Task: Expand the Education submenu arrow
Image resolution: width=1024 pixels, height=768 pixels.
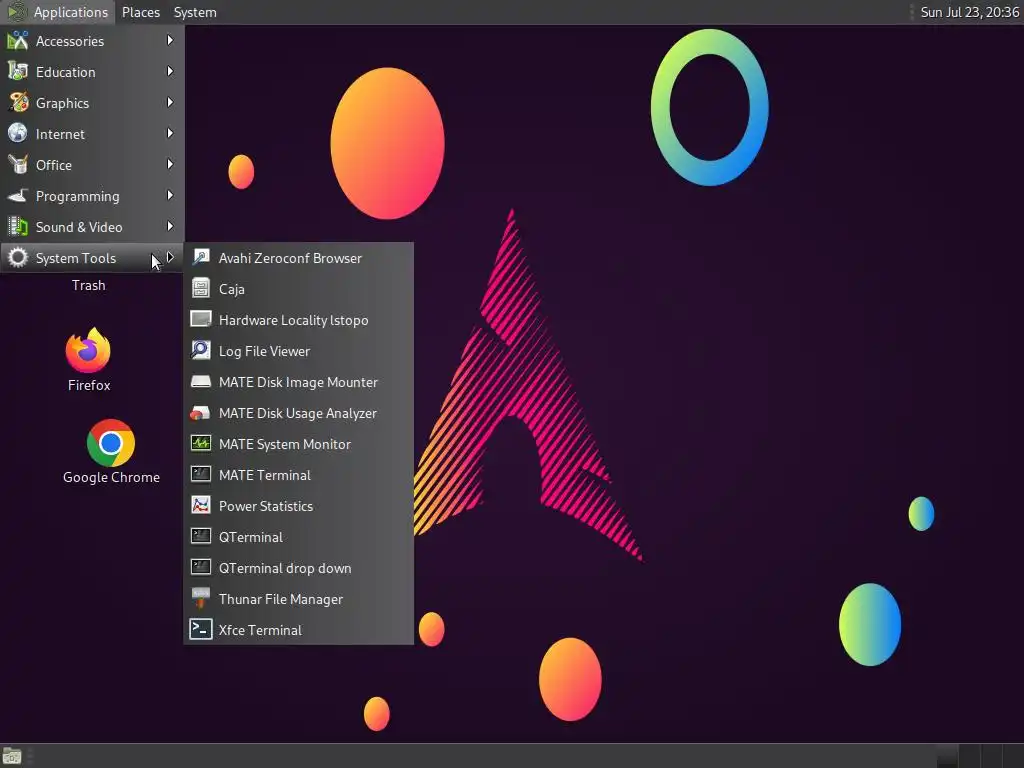Action: click(170, 71)
